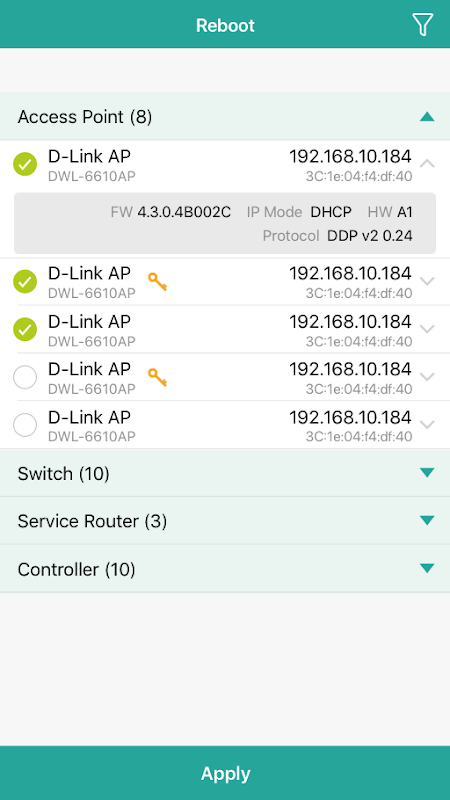The height and width of the screenshot is (800, 450).
Task: Open the filter funnel icon
Action: click(422, 24)
